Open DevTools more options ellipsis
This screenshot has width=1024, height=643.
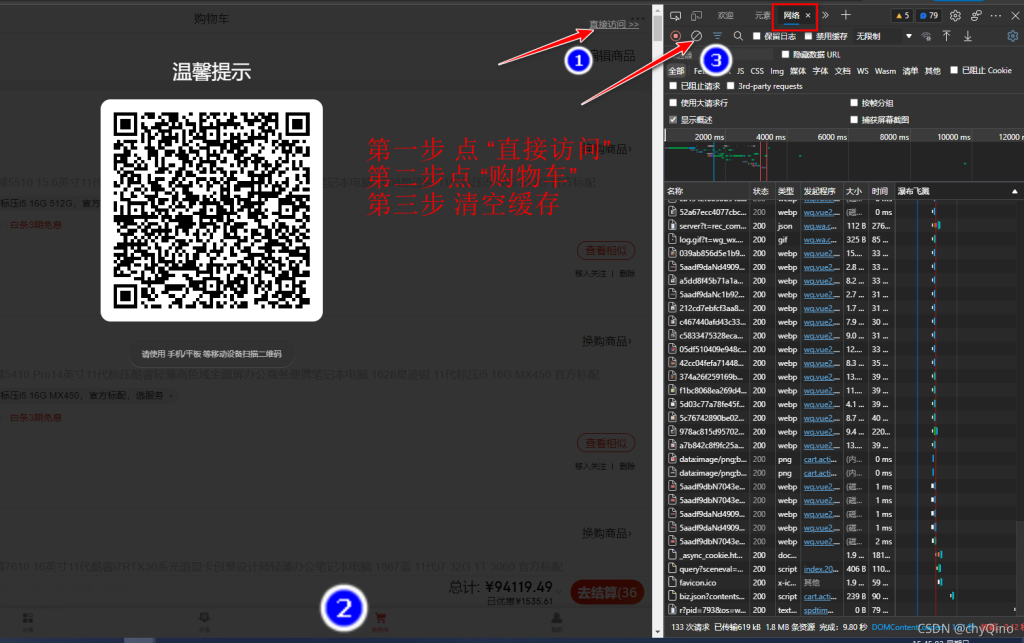[x=996, y=16]
